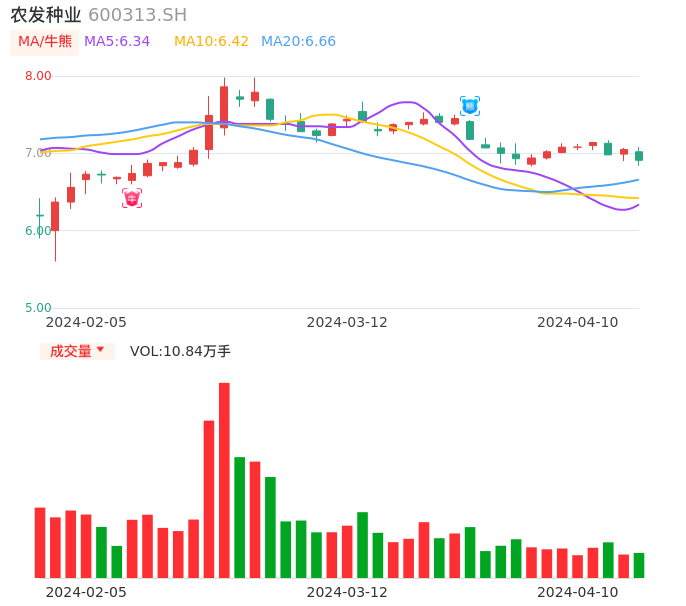Click the tallest red volume bar
The height and width of the screenshot is (606, 686).
click(x=224, y=480)
